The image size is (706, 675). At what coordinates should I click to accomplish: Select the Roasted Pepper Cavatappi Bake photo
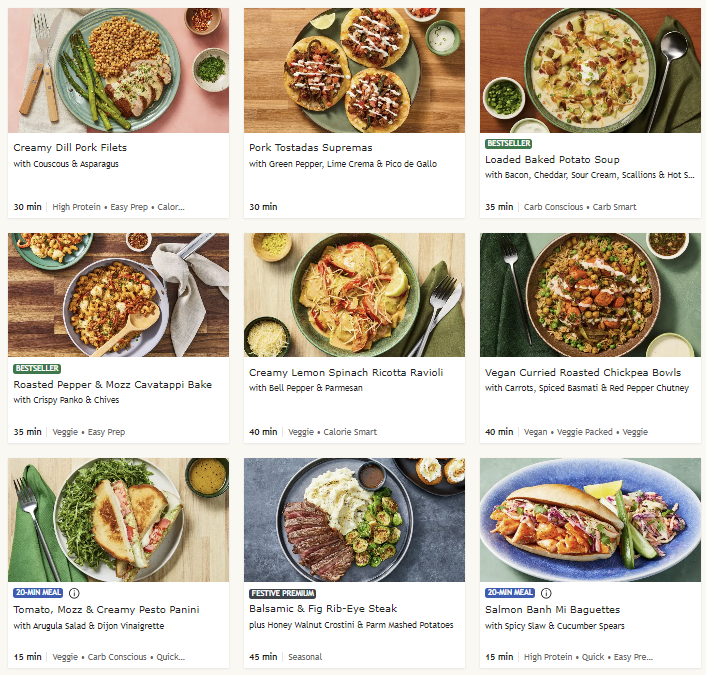[118, 295]
